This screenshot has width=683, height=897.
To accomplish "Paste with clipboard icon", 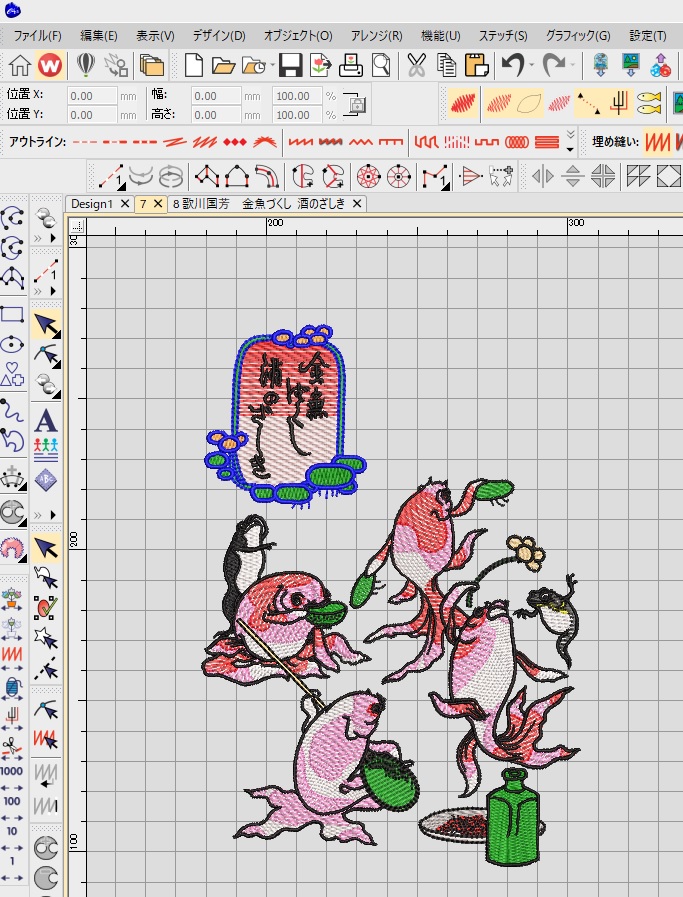I will (x=476, y=65).
